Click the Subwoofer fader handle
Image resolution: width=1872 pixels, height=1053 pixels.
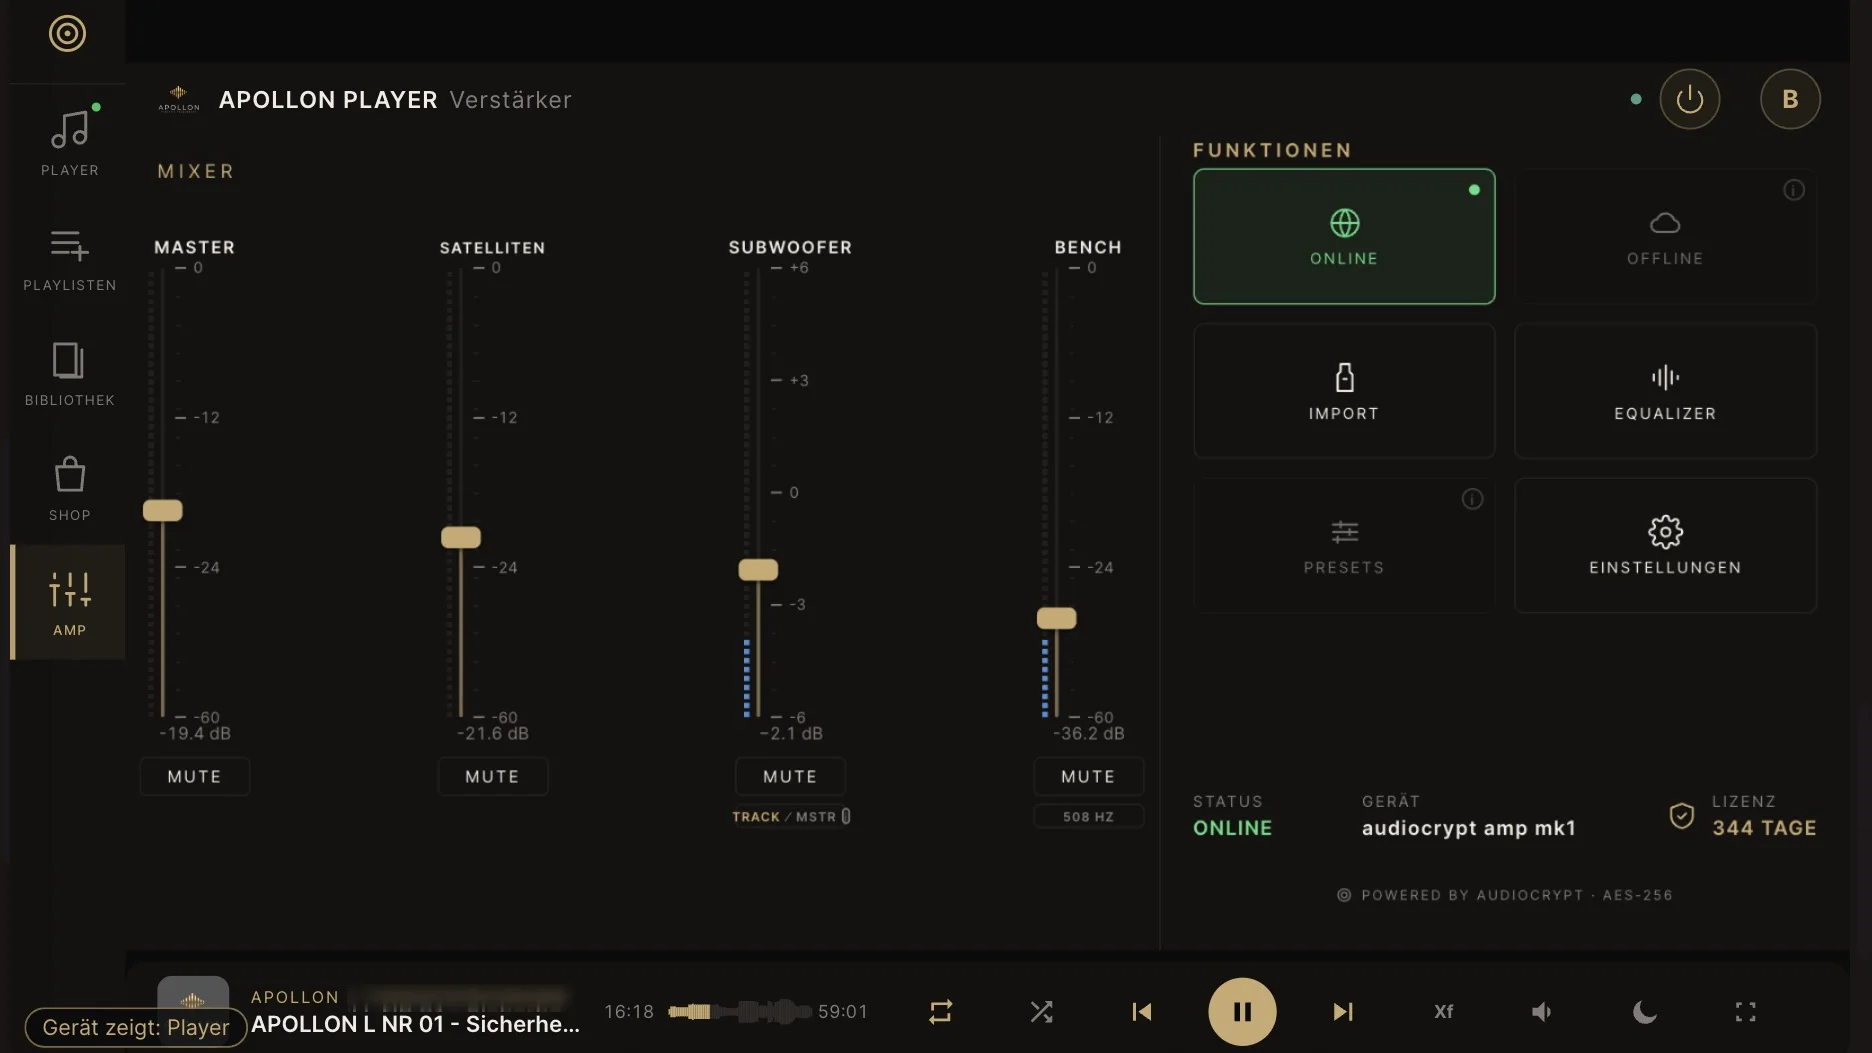(x=758, y=570)
